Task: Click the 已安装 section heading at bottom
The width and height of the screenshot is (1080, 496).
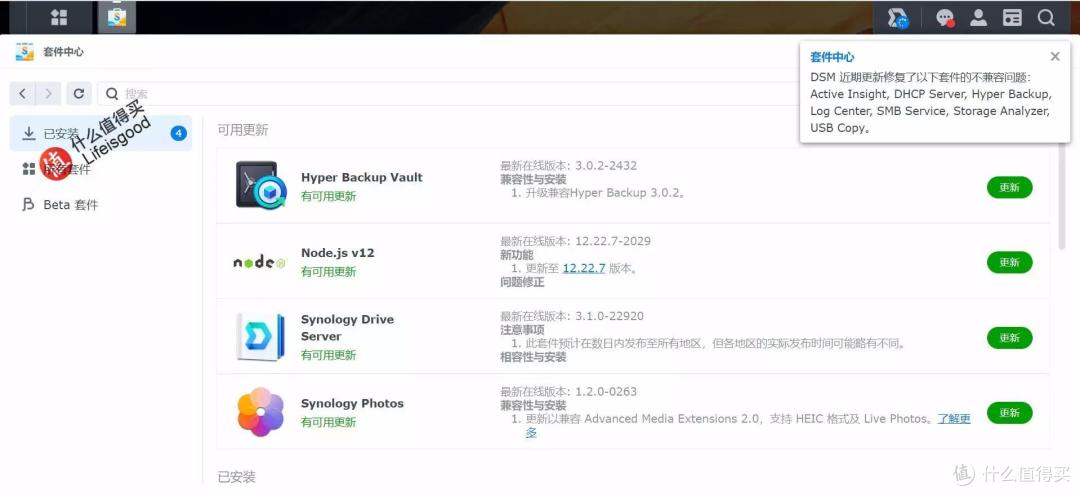Action: pos(236,477)
